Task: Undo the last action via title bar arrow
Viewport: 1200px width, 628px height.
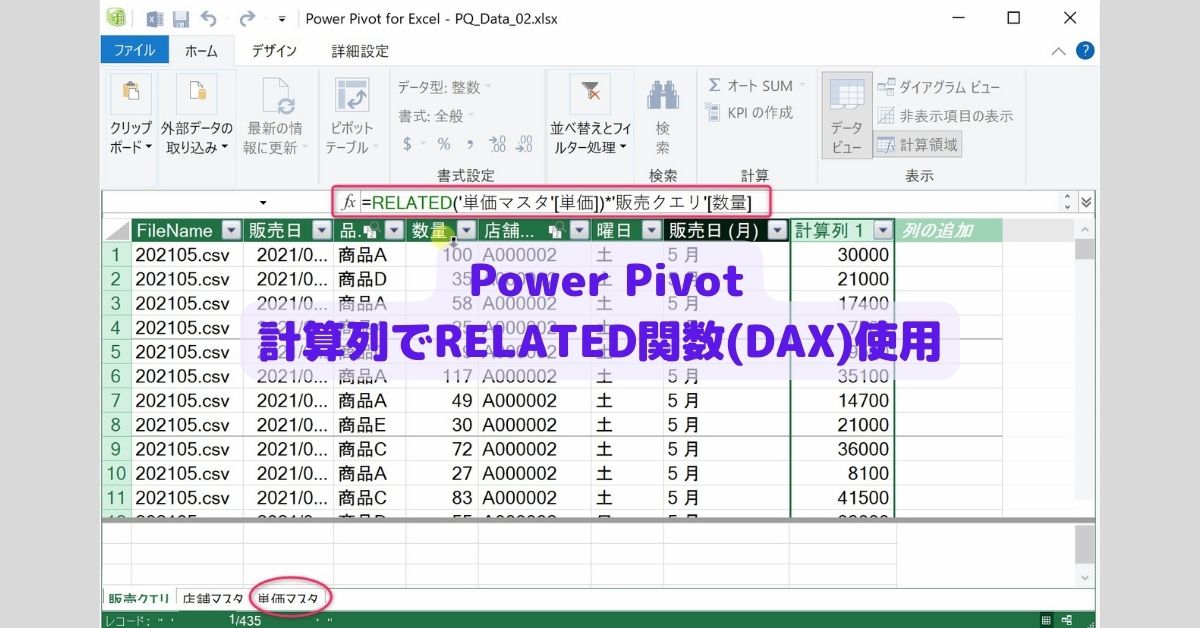Action: pyautogui.click(x=208, y=18)
